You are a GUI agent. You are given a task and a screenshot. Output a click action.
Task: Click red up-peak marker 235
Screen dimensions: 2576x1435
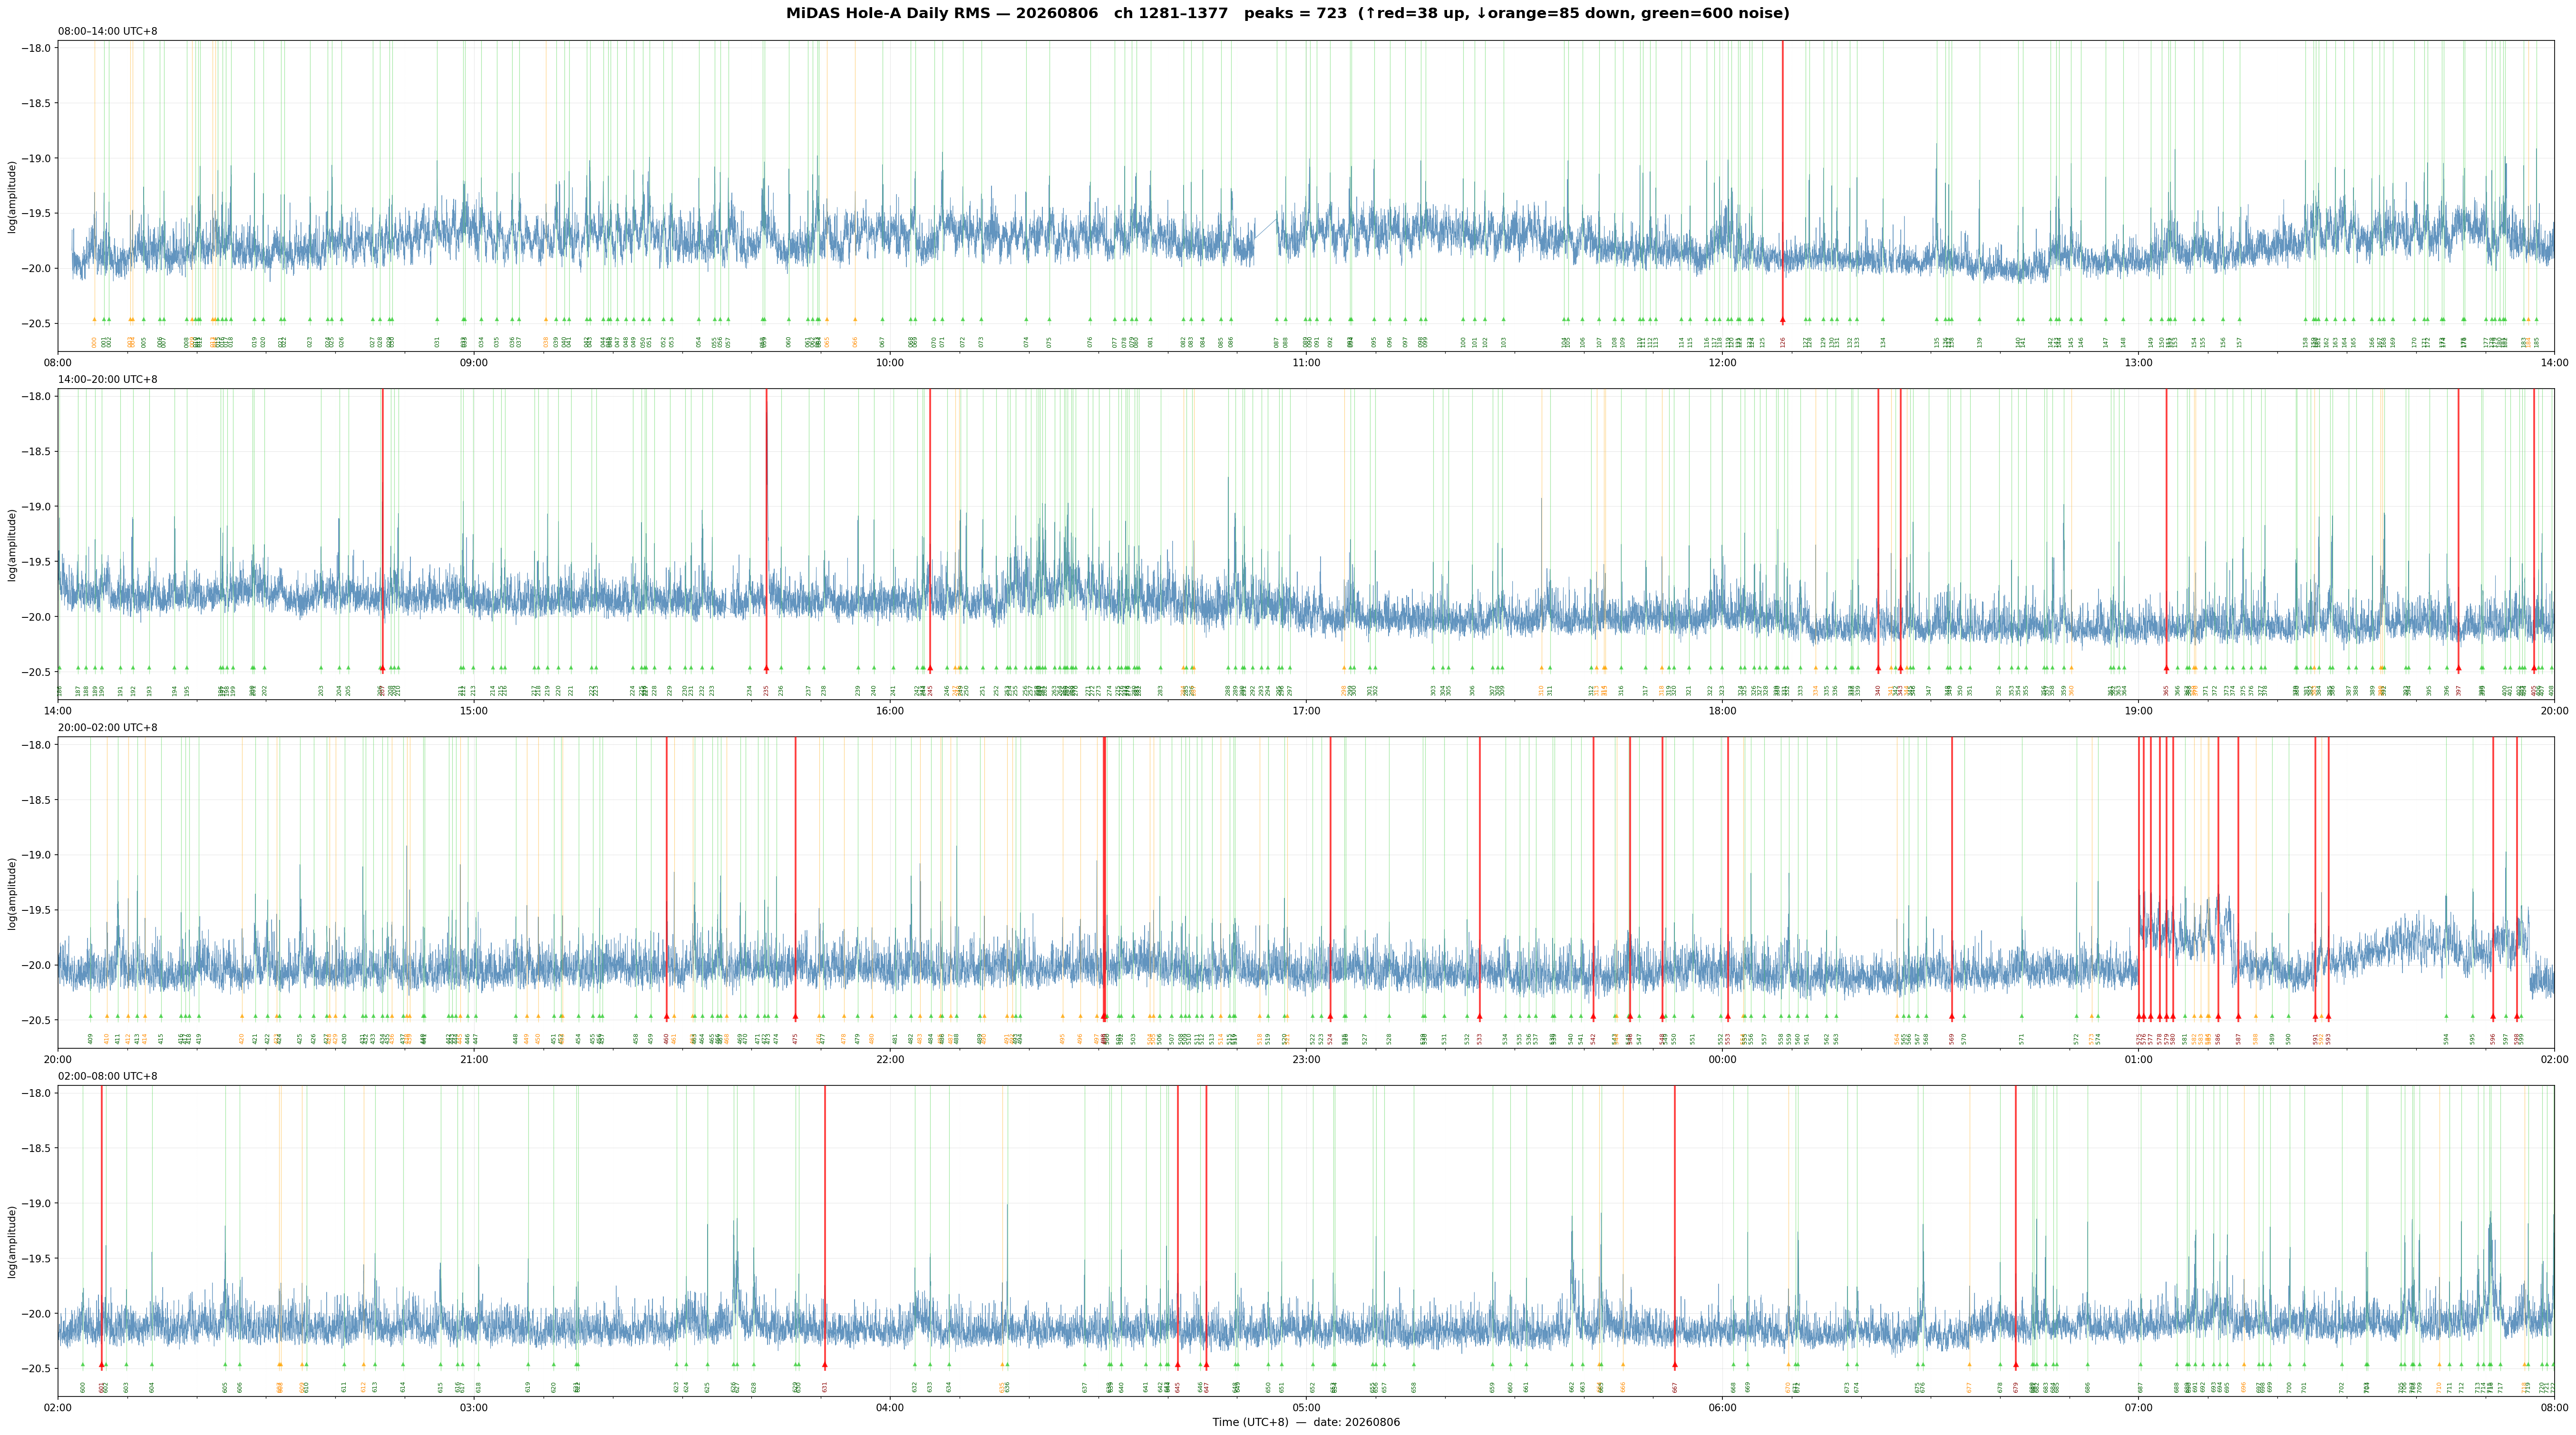pos(766,668)
